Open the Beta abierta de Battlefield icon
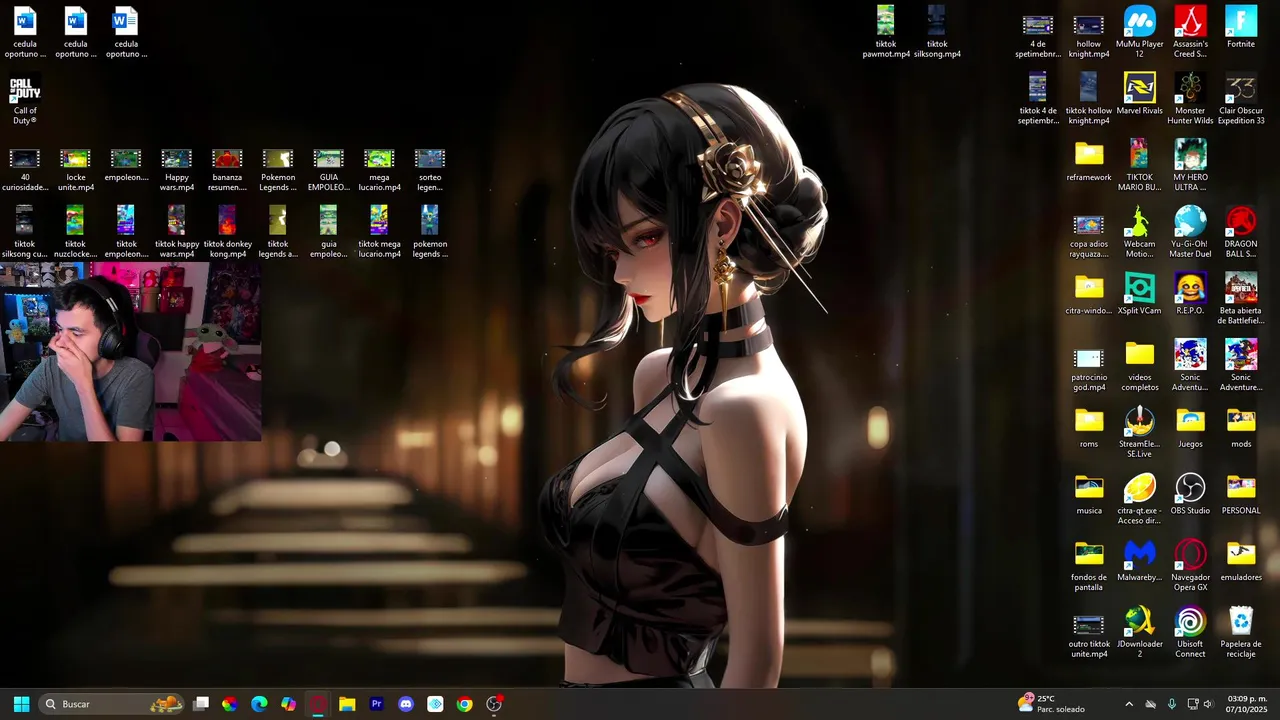 [x=1241, y=300]
